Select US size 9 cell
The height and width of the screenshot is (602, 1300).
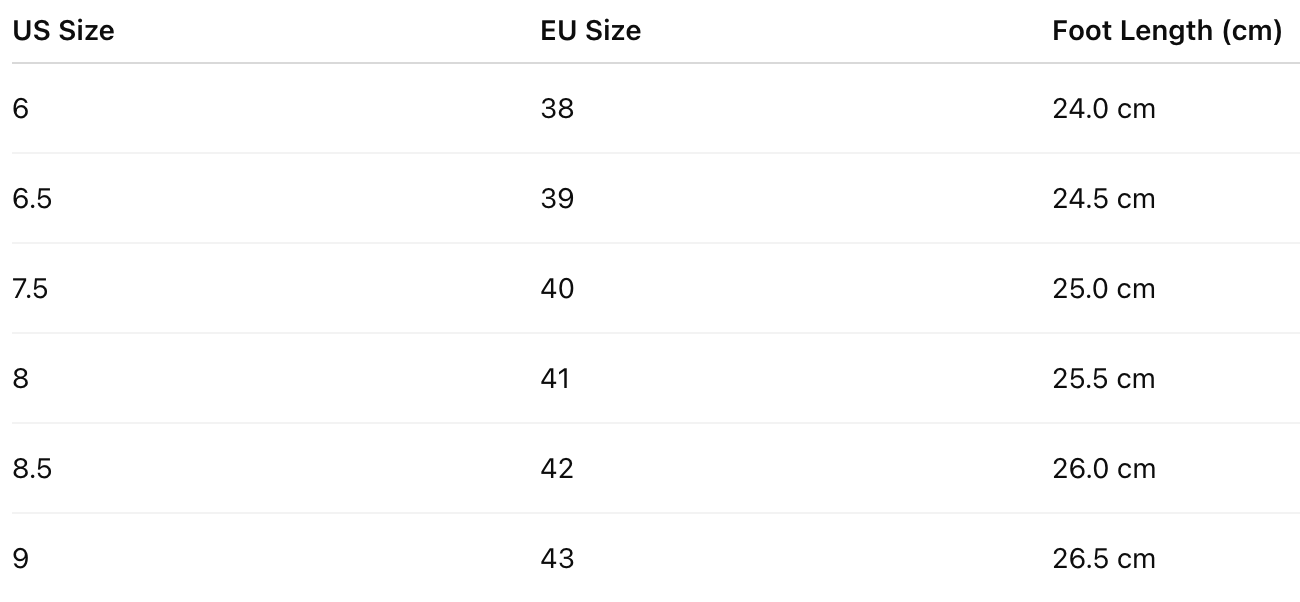click(x=21, y=558)
